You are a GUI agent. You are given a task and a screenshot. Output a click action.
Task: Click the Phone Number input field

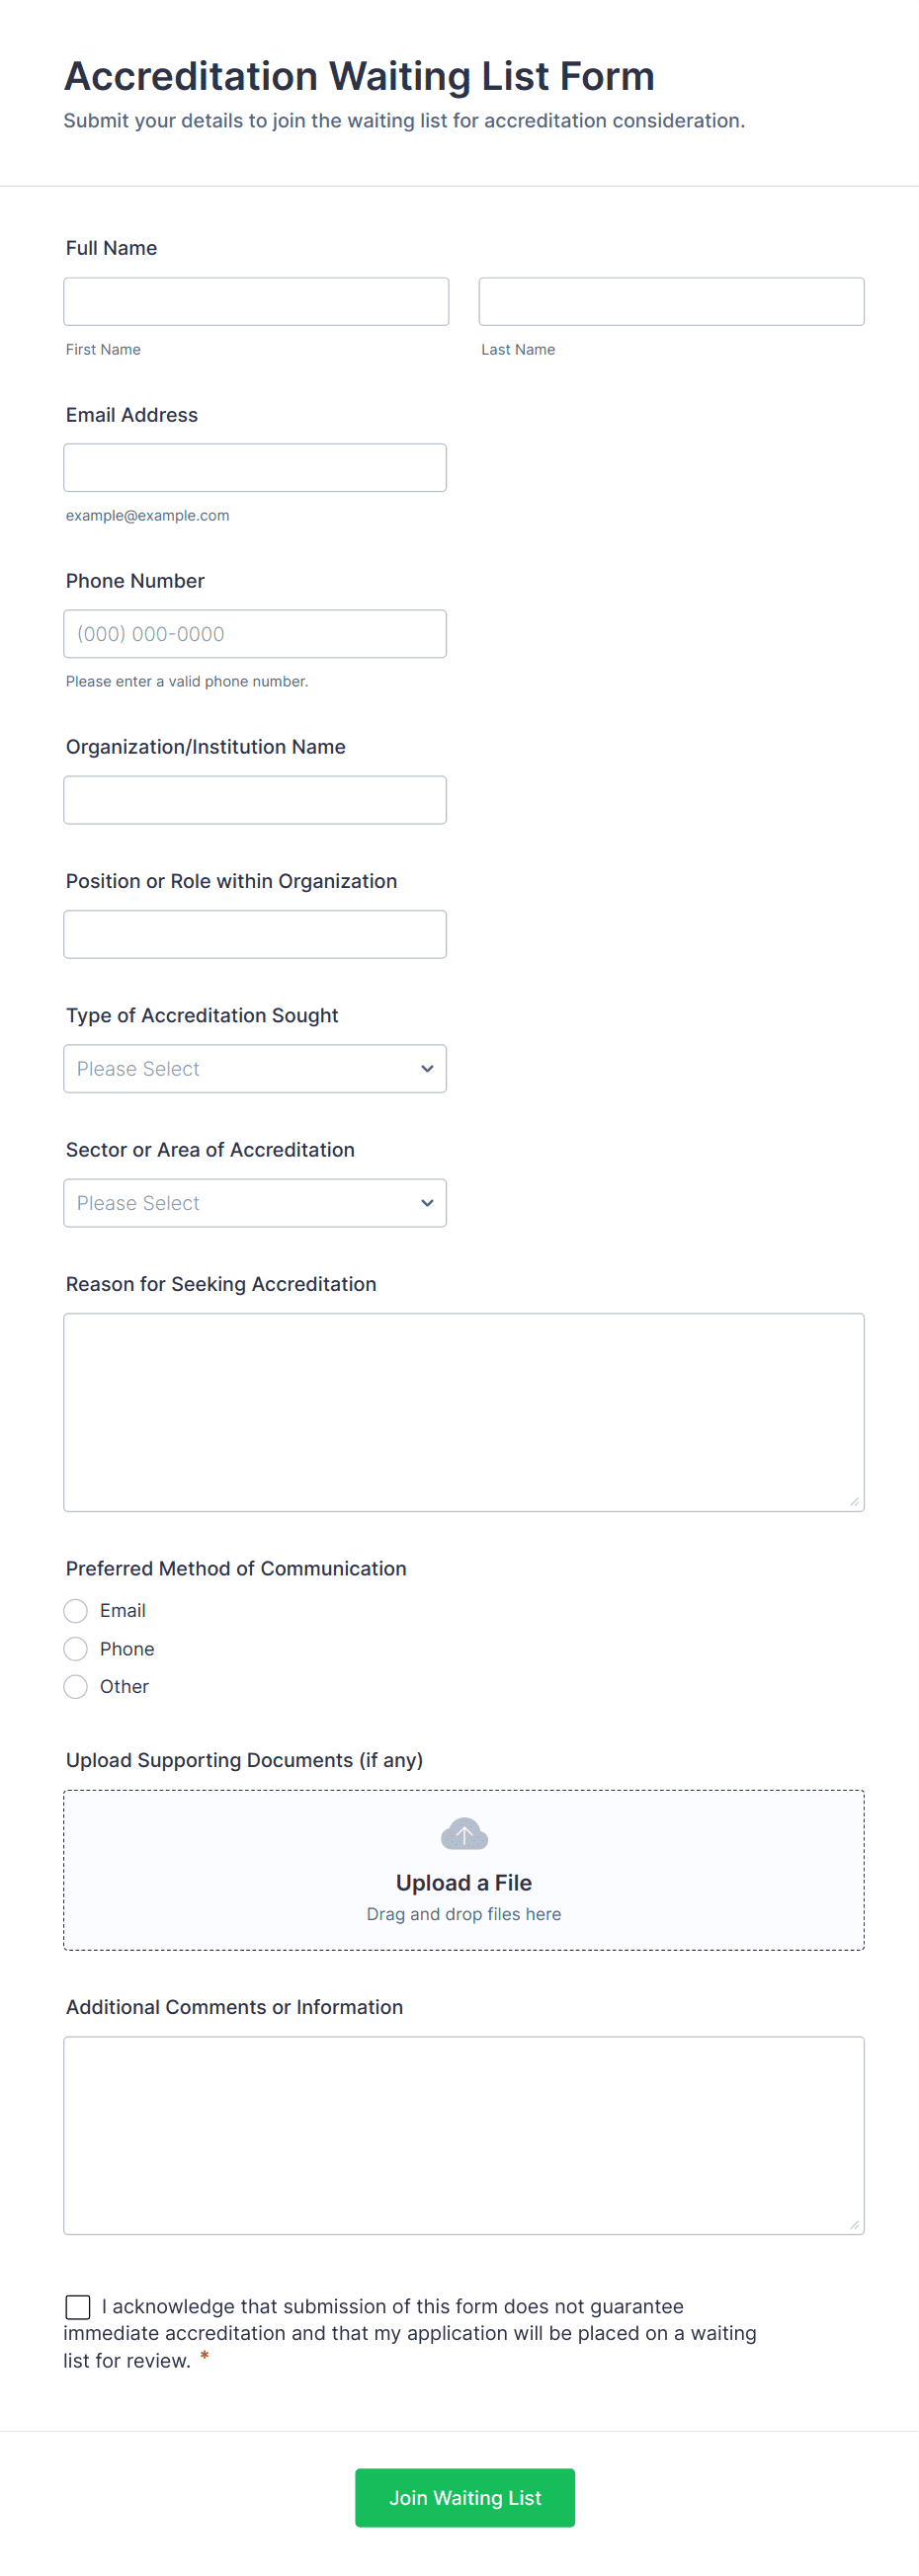click(255, 634)
